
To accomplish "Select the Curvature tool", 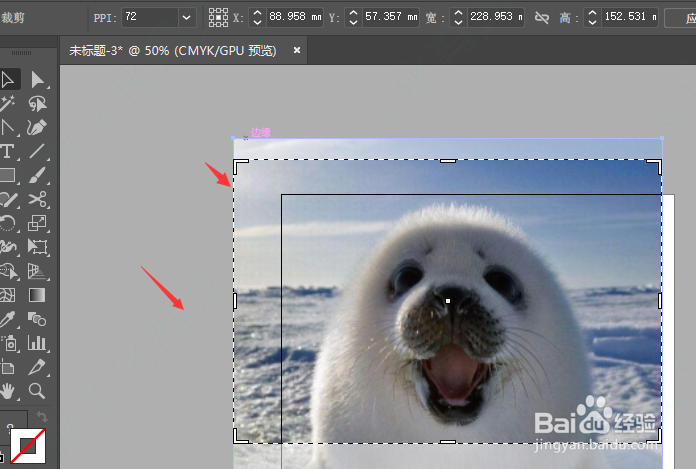I will pyautogui.click(x=37, y=128).
